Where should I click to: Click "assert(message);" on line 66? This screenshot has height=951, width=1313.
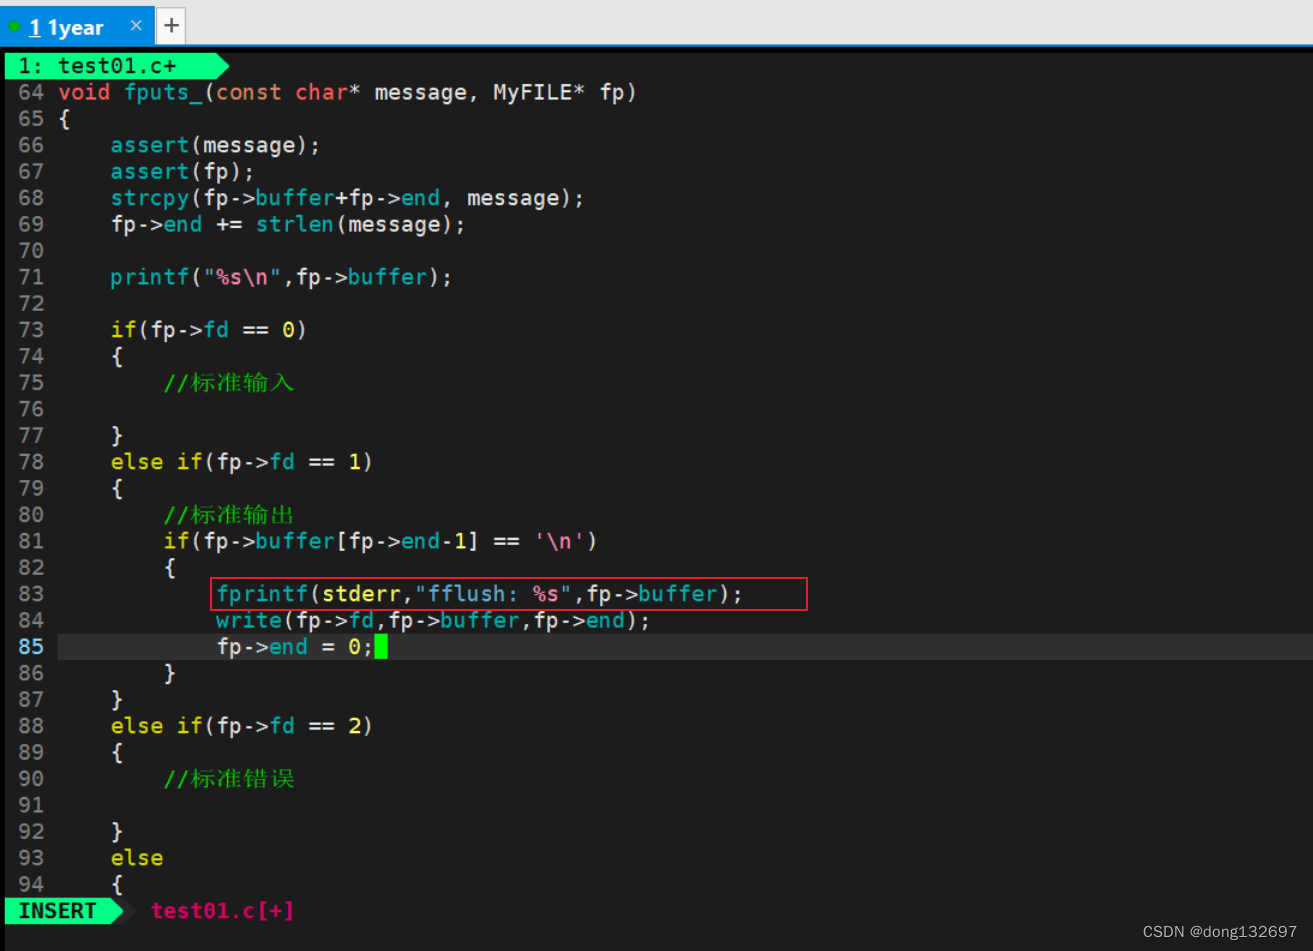(x=215, y=145)
